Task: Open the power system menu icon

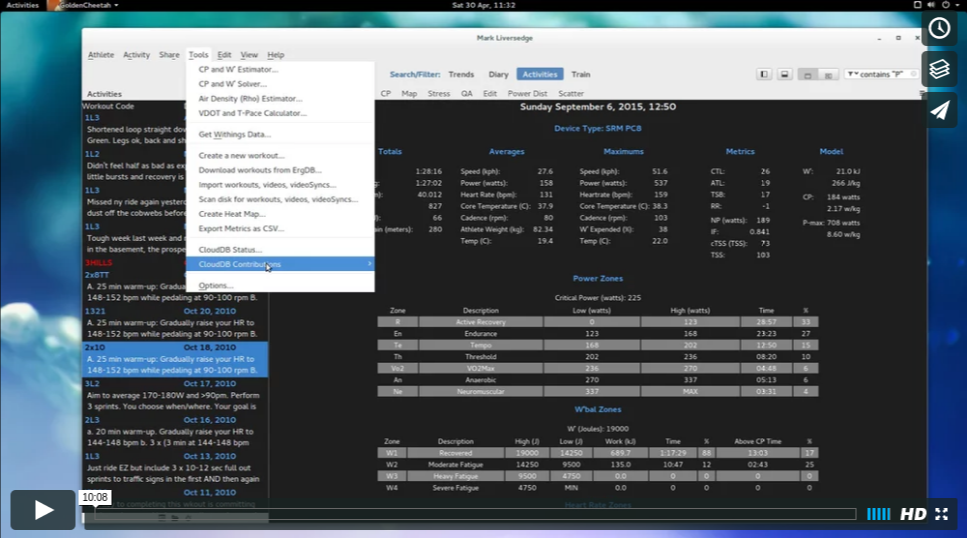Action: (945, 5)
